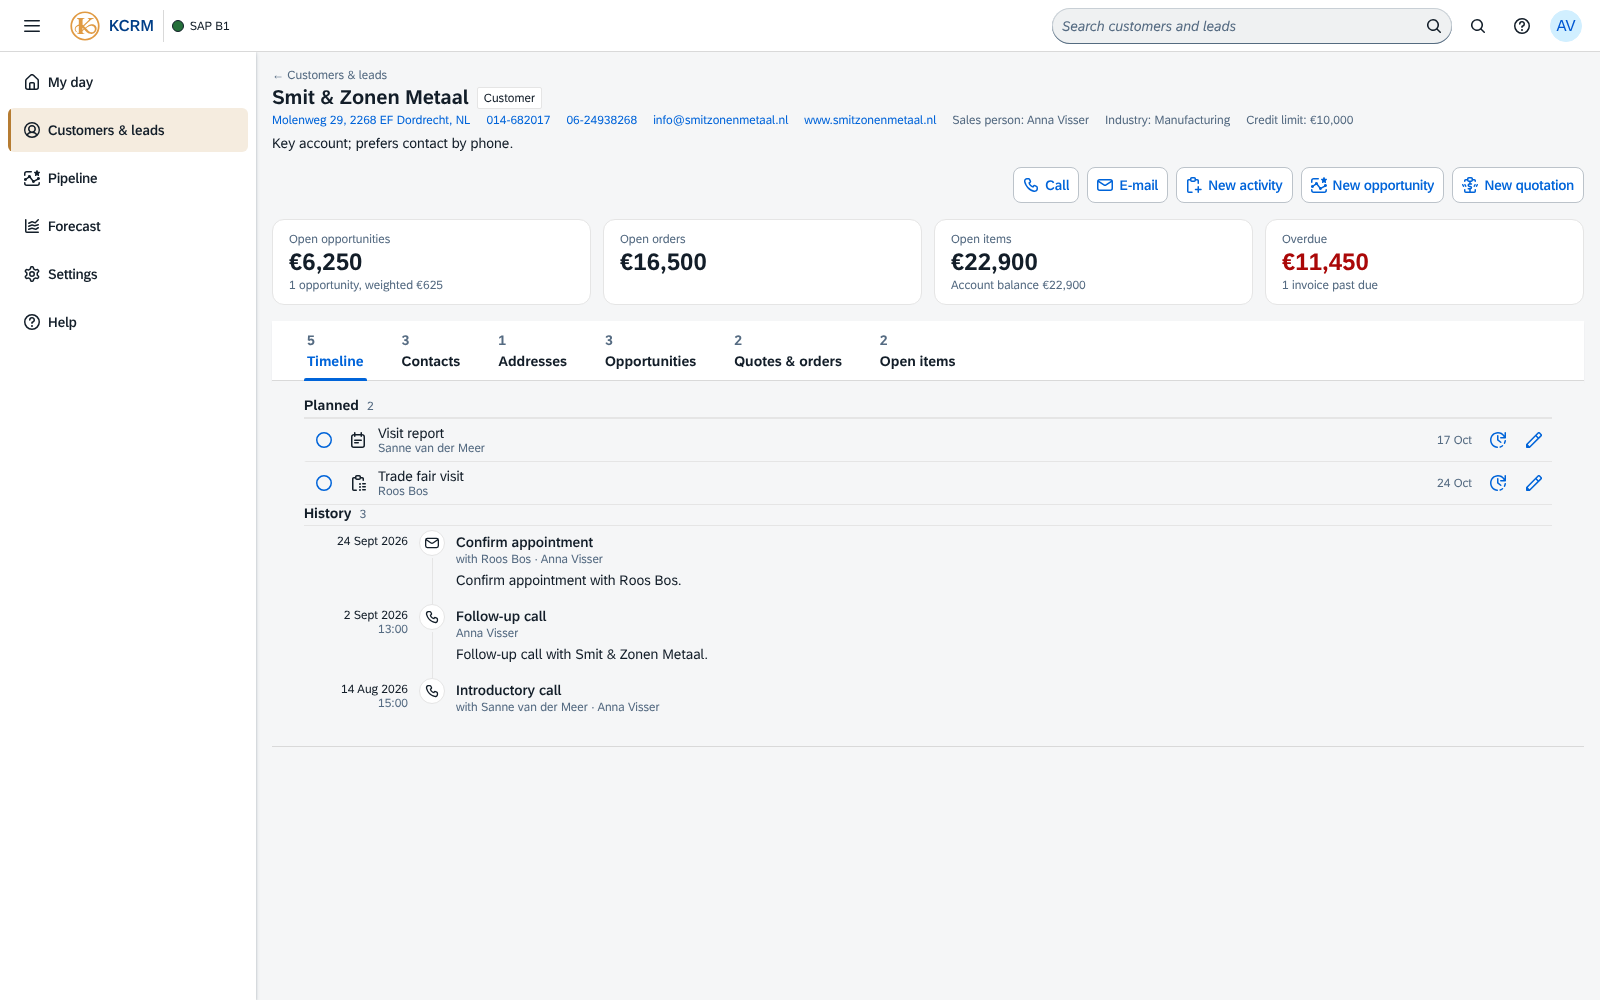1600x1000 pixels.
Task: Switch to the Contacts tab
Action: (x=431, y=351)
